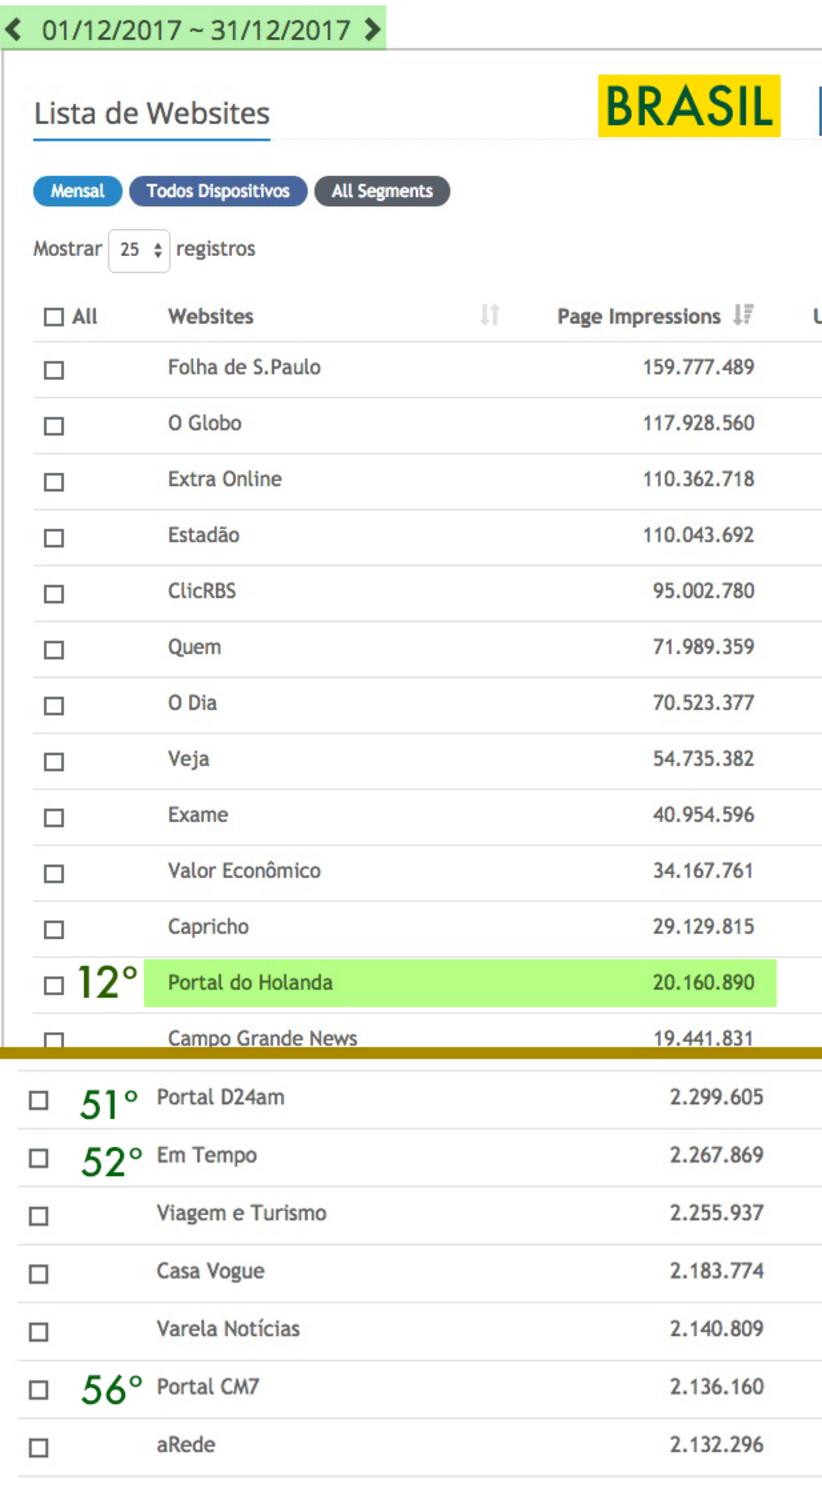This screenshot has height=1488, width=822.
Task: Click the Page Impressions column header
Action: tap(638, 317)
